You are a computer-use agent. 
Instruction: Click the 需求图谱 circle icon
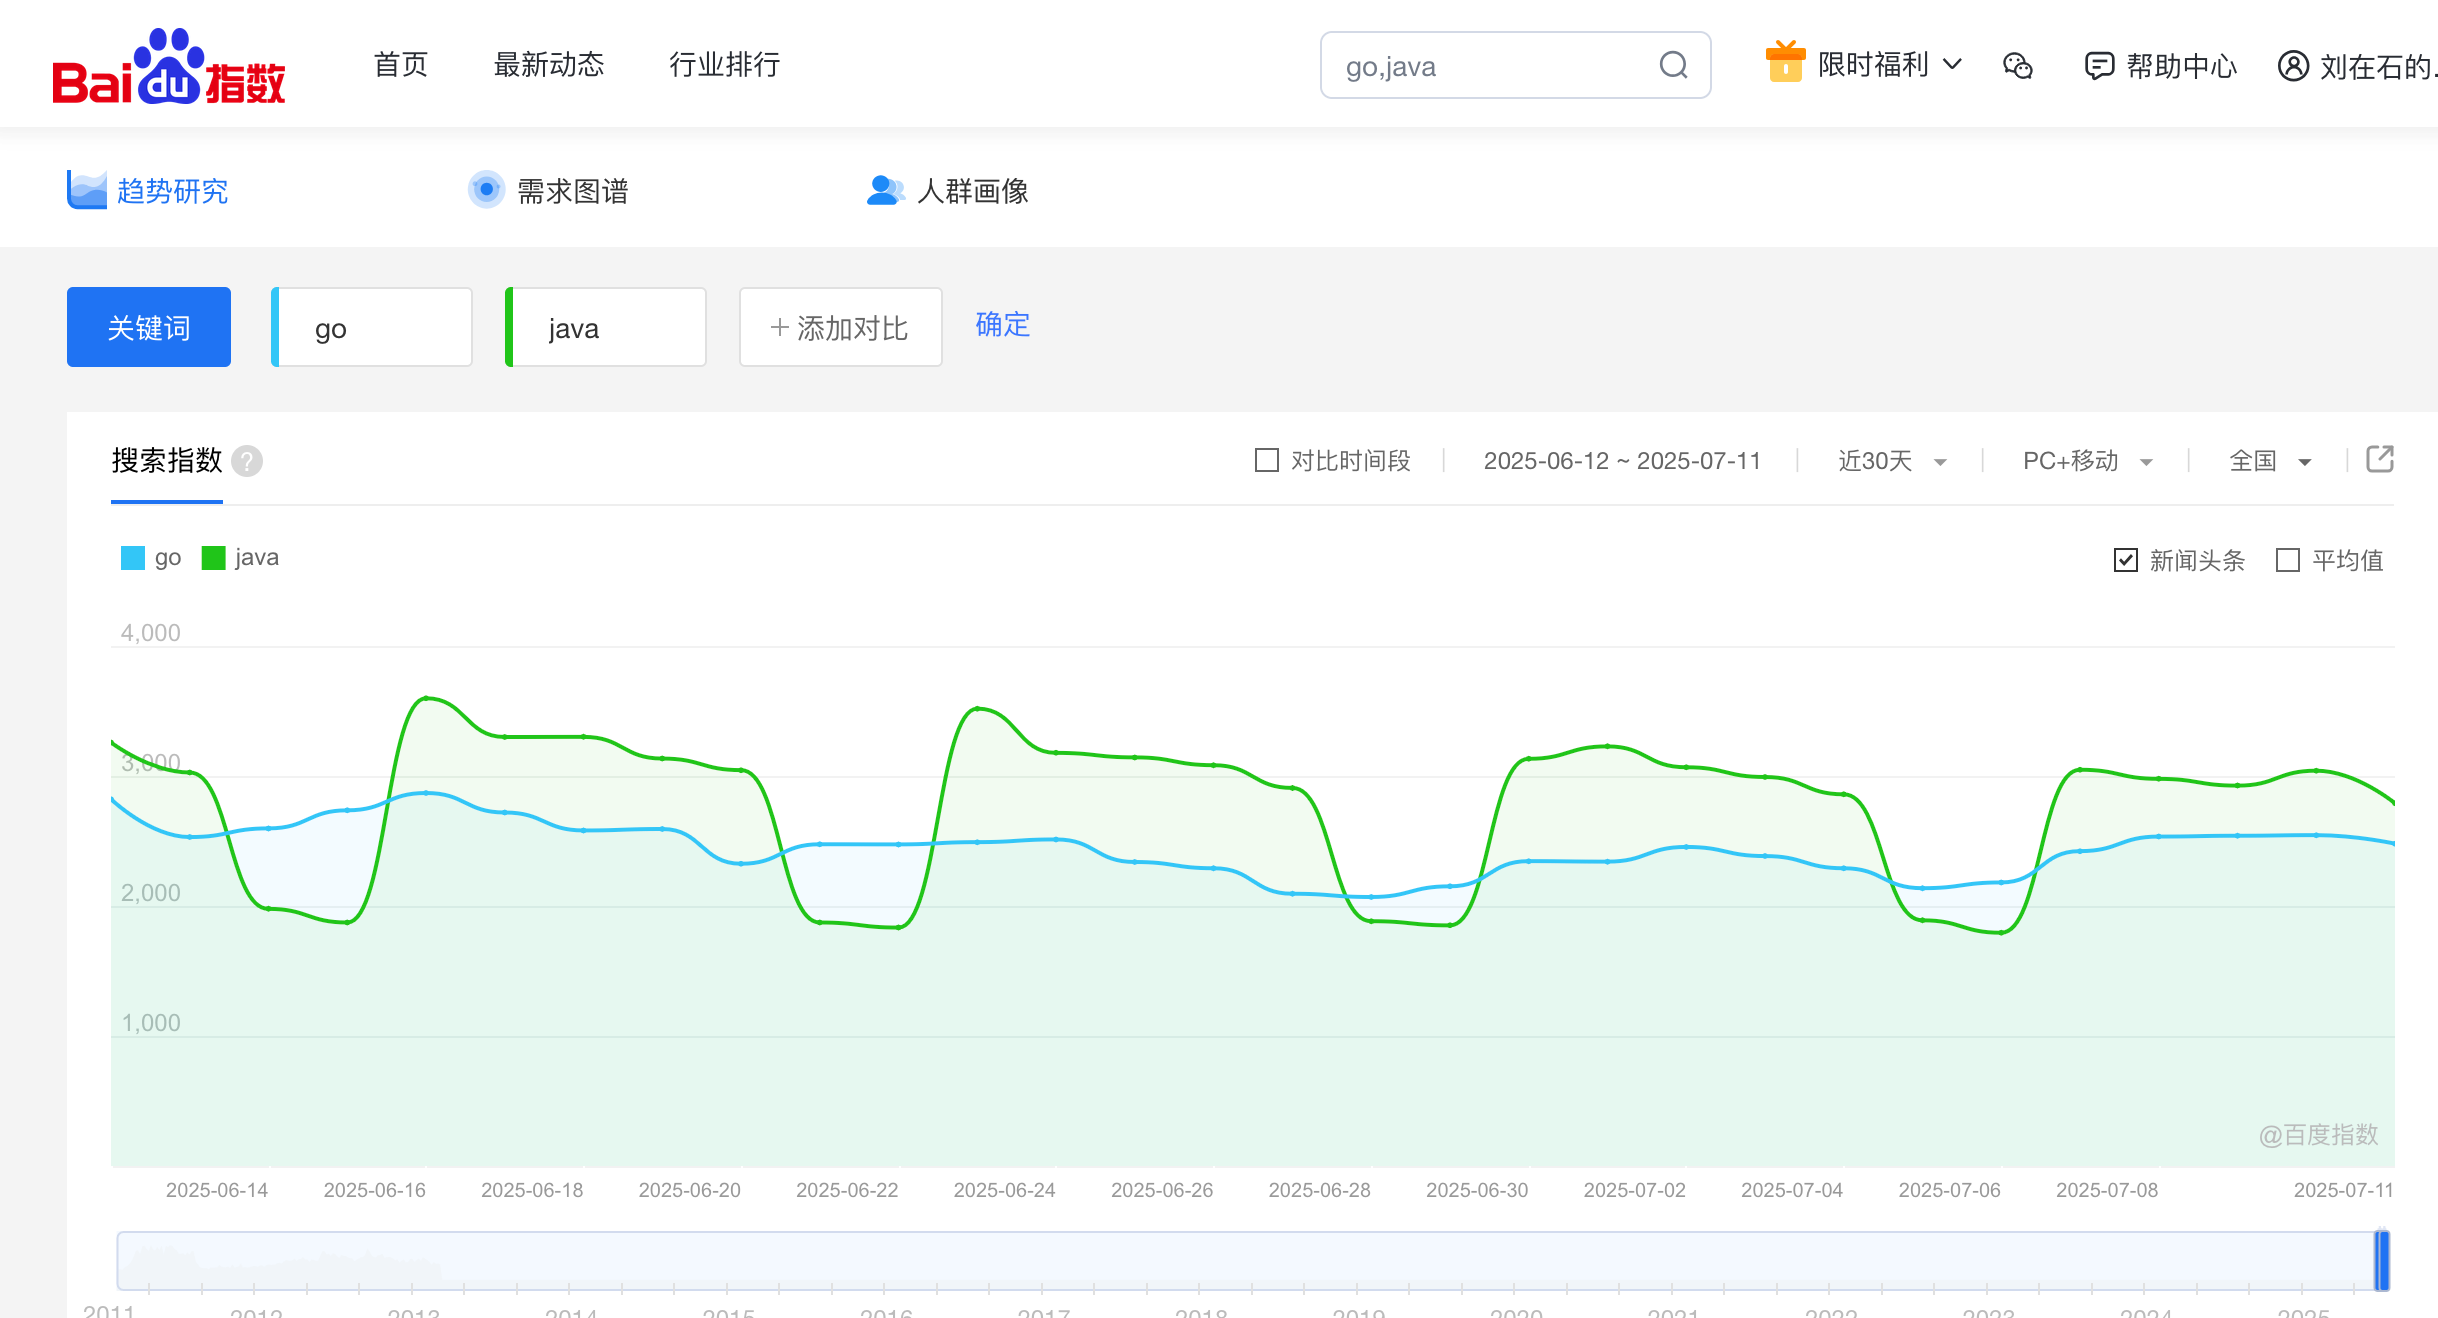(x=487, y=189)
